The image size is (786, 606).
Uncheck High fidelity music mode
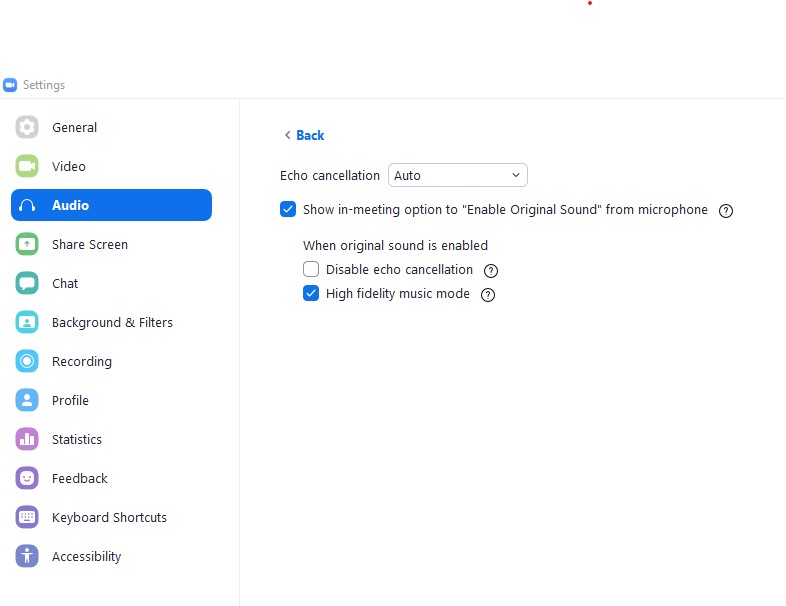(x=311, y=294)
